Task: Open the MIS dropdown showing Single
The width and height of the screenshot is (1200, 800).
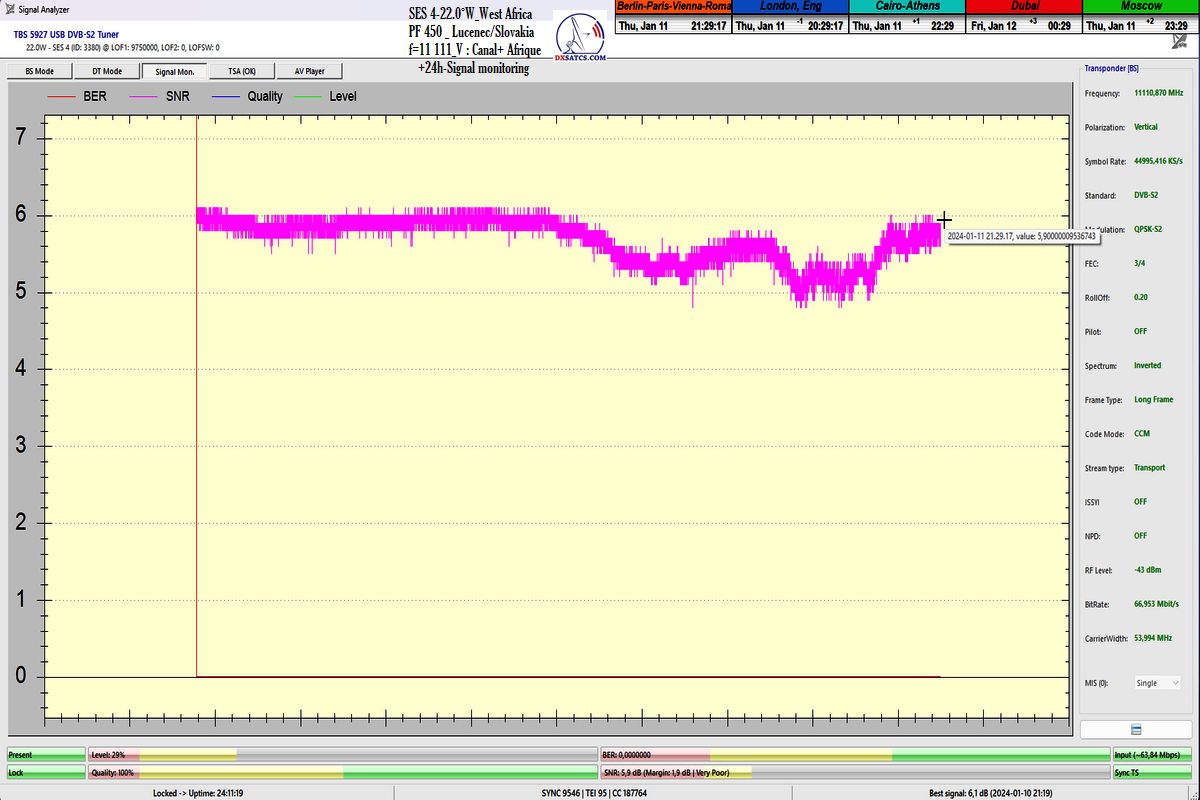Action: point(1155,683)
